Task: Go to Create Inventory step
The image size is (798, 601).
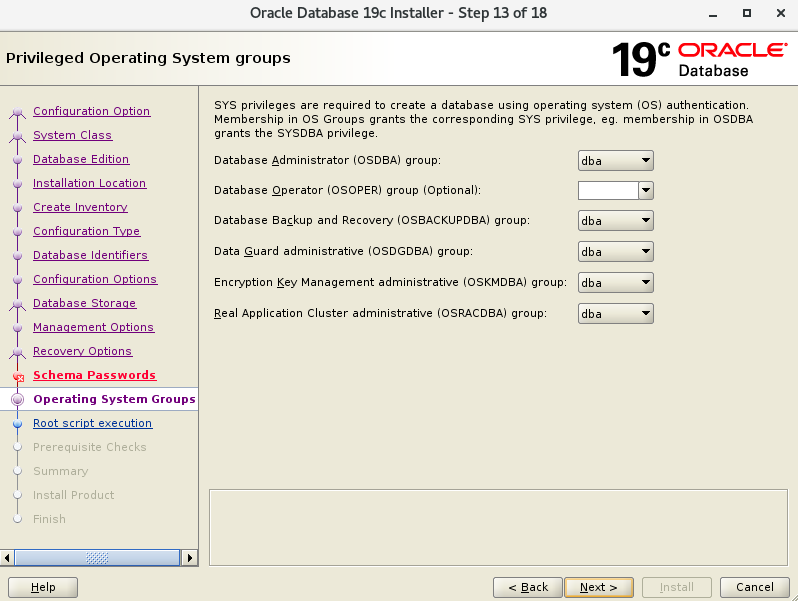Action: (x=80, y=207)
